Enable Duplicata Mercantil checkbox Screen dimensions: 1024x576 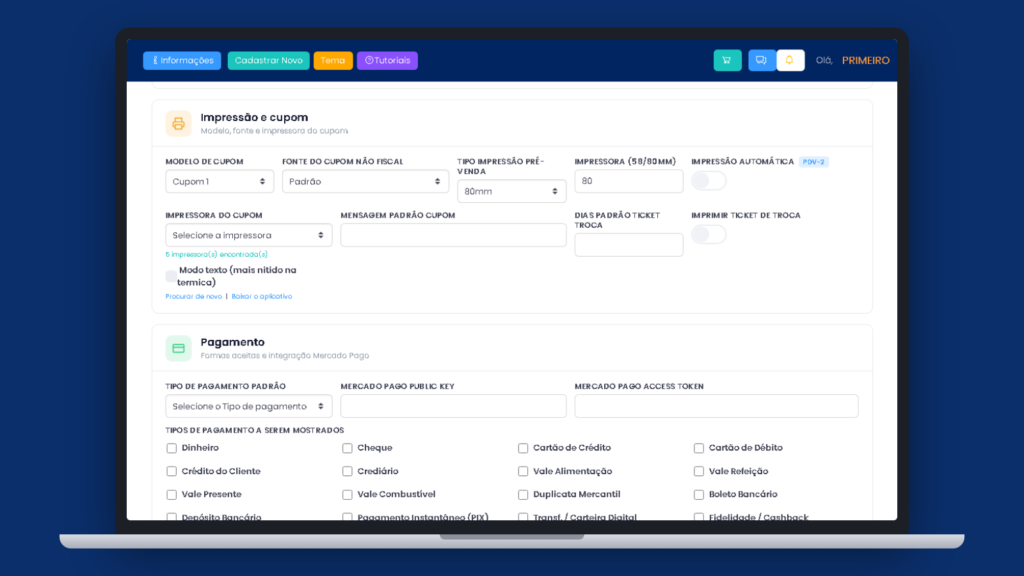tap(523, 495)
